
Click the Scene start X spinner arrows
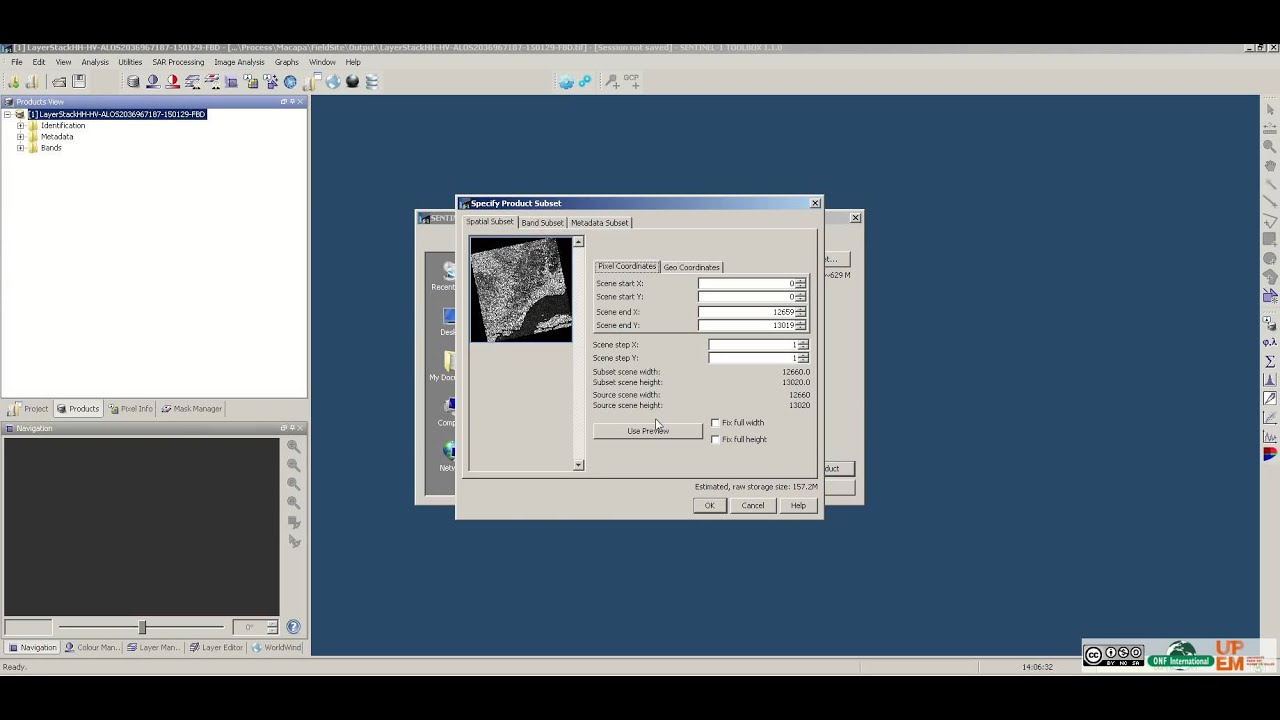pos(800,284)
